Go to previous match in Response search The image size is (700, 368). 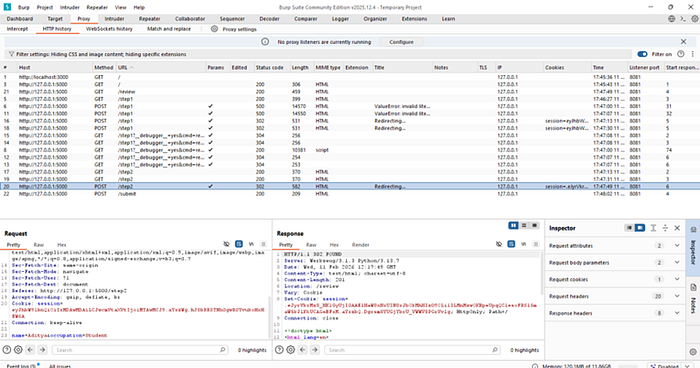[303, 350]
